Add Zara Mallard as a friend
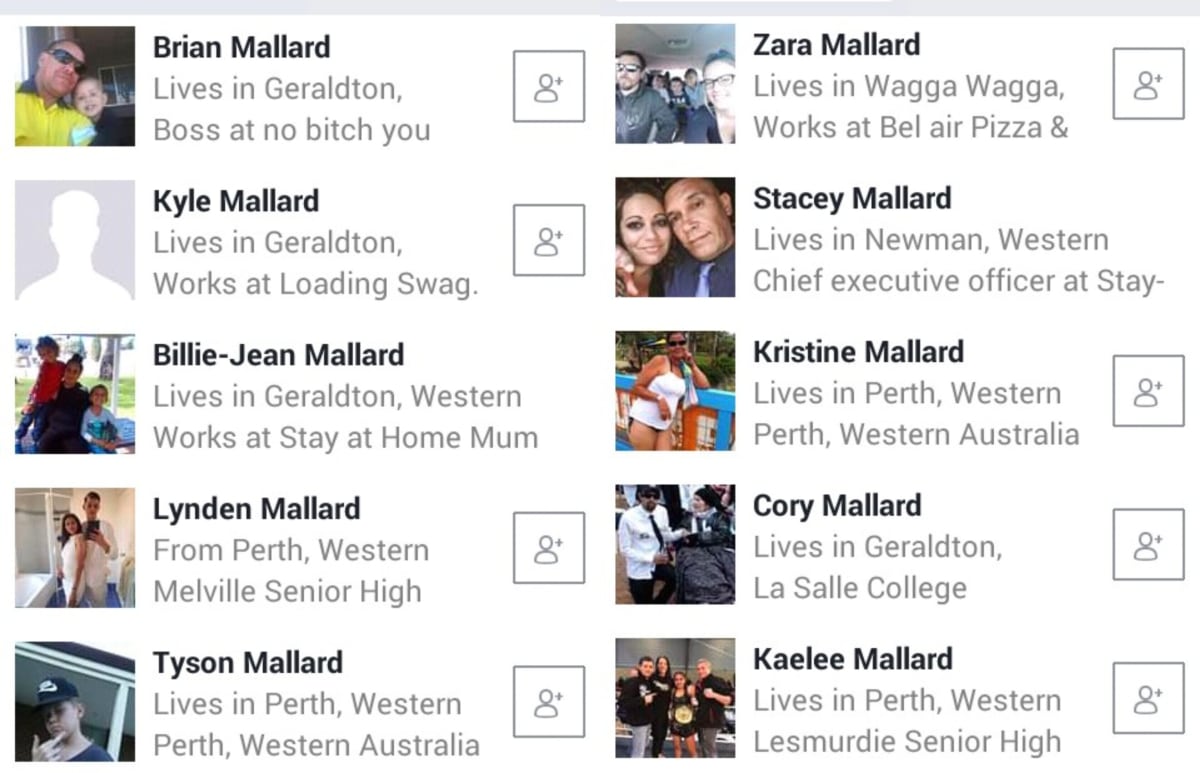Viewport: 1200px width, 773px height. pyautogui.click(x=1148, y=84)
